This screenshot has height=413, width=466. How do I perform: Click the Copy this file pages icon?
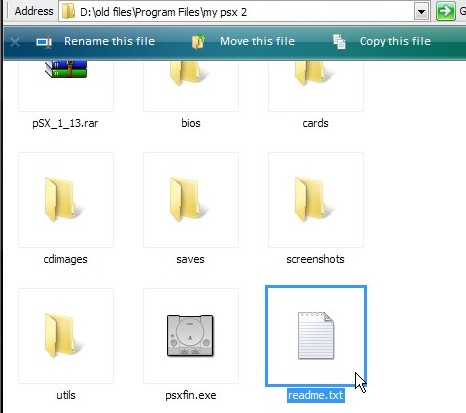point(339,42)
